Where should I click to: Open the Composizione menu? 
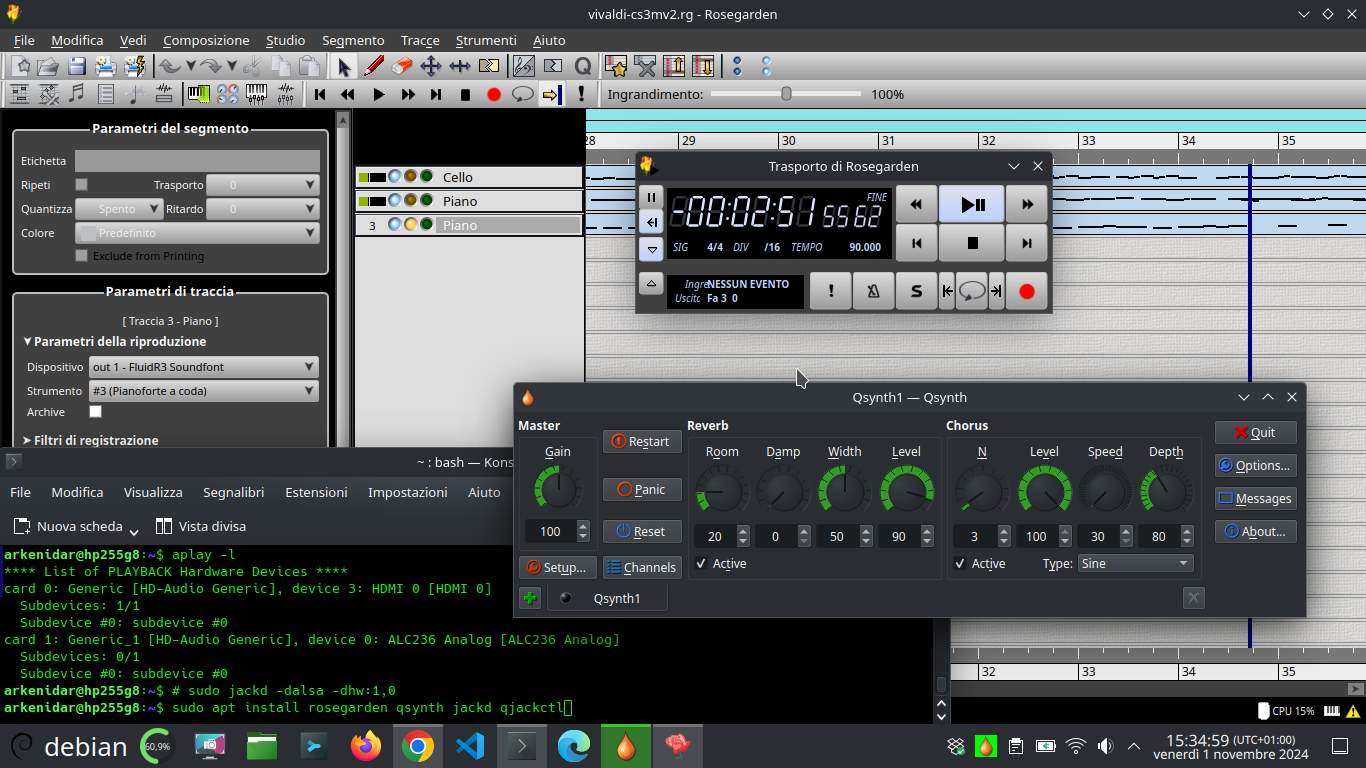pos(206,41)
